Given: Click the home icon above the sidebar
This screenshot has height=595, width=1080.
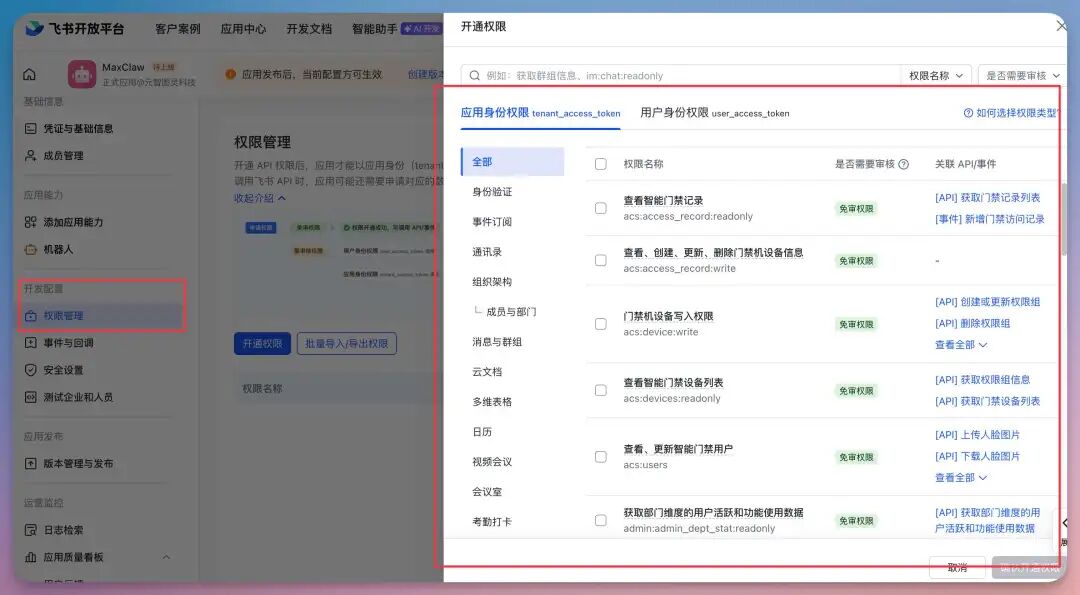Looking at the screenshot, I should coord(30,74).
